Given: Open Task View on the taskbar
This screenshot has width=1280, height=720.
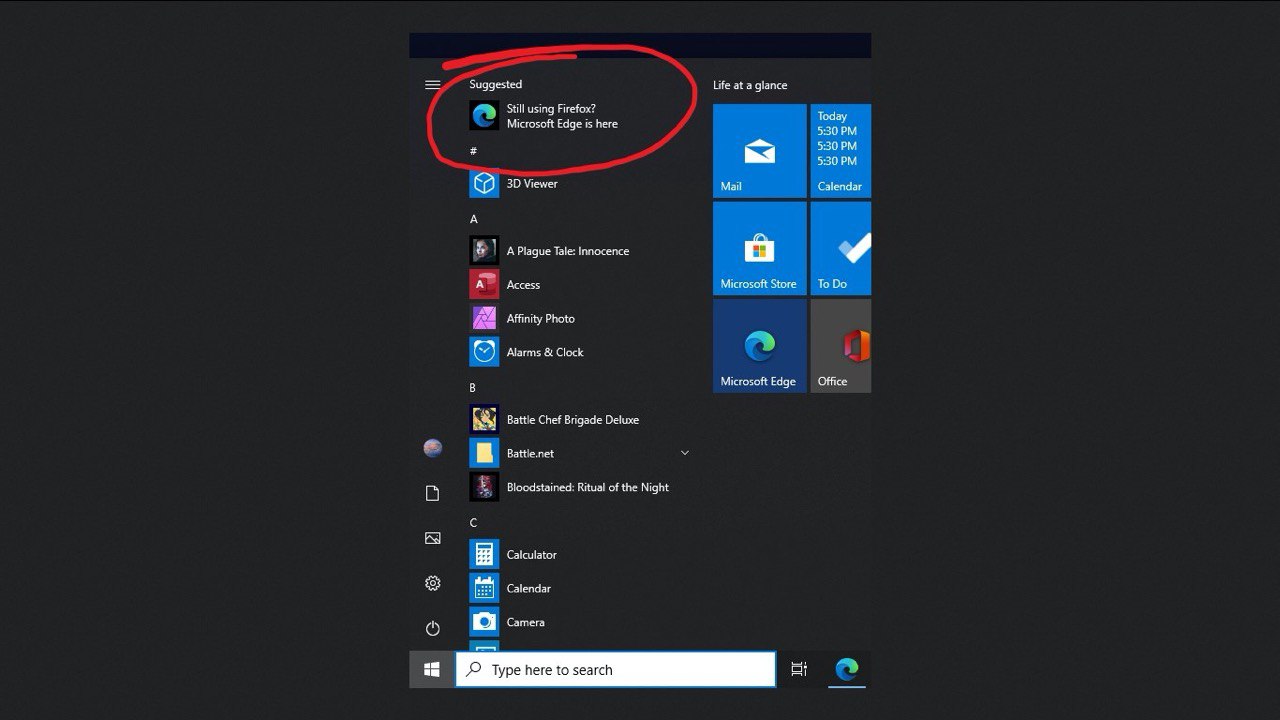Looking at the screenshot, I should tap(798, 670).
